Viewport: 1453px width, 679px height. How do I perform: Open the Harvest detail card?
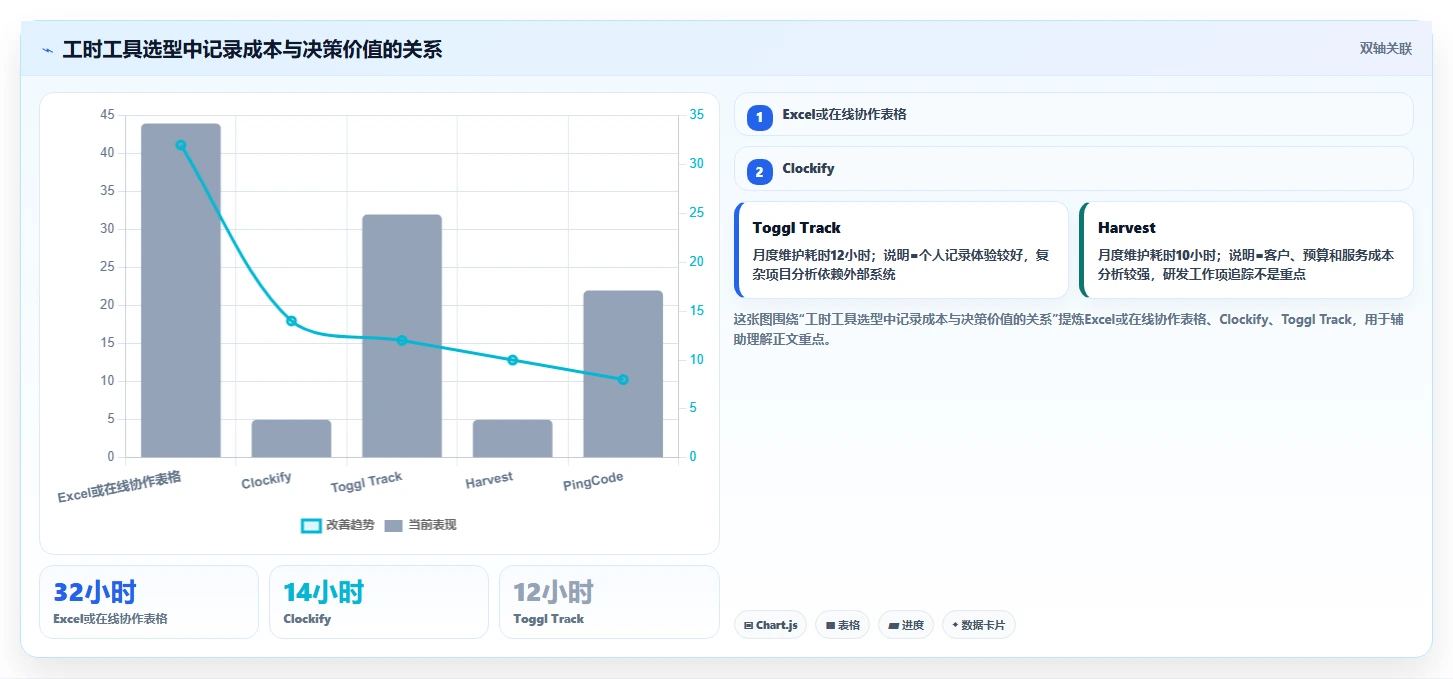point(1247,250)
